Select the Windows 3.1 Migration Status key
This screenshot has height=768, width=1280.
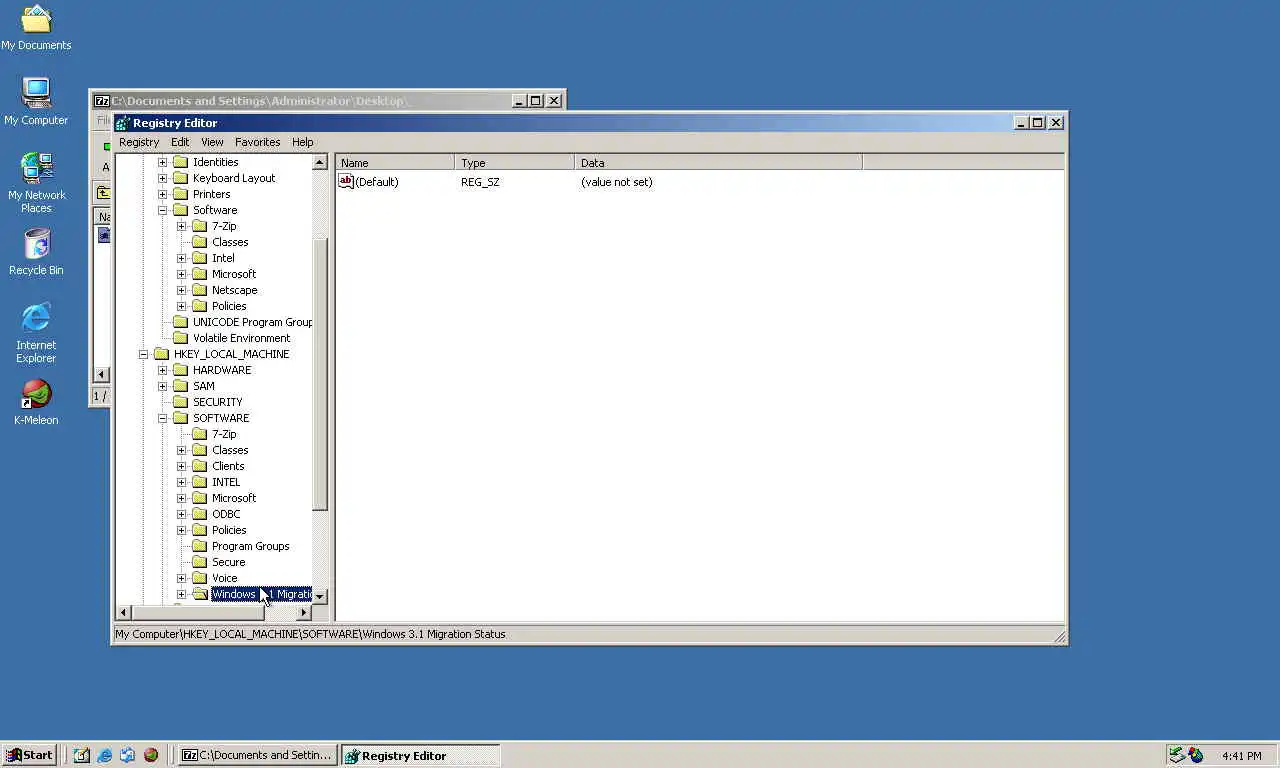(262, 594)
